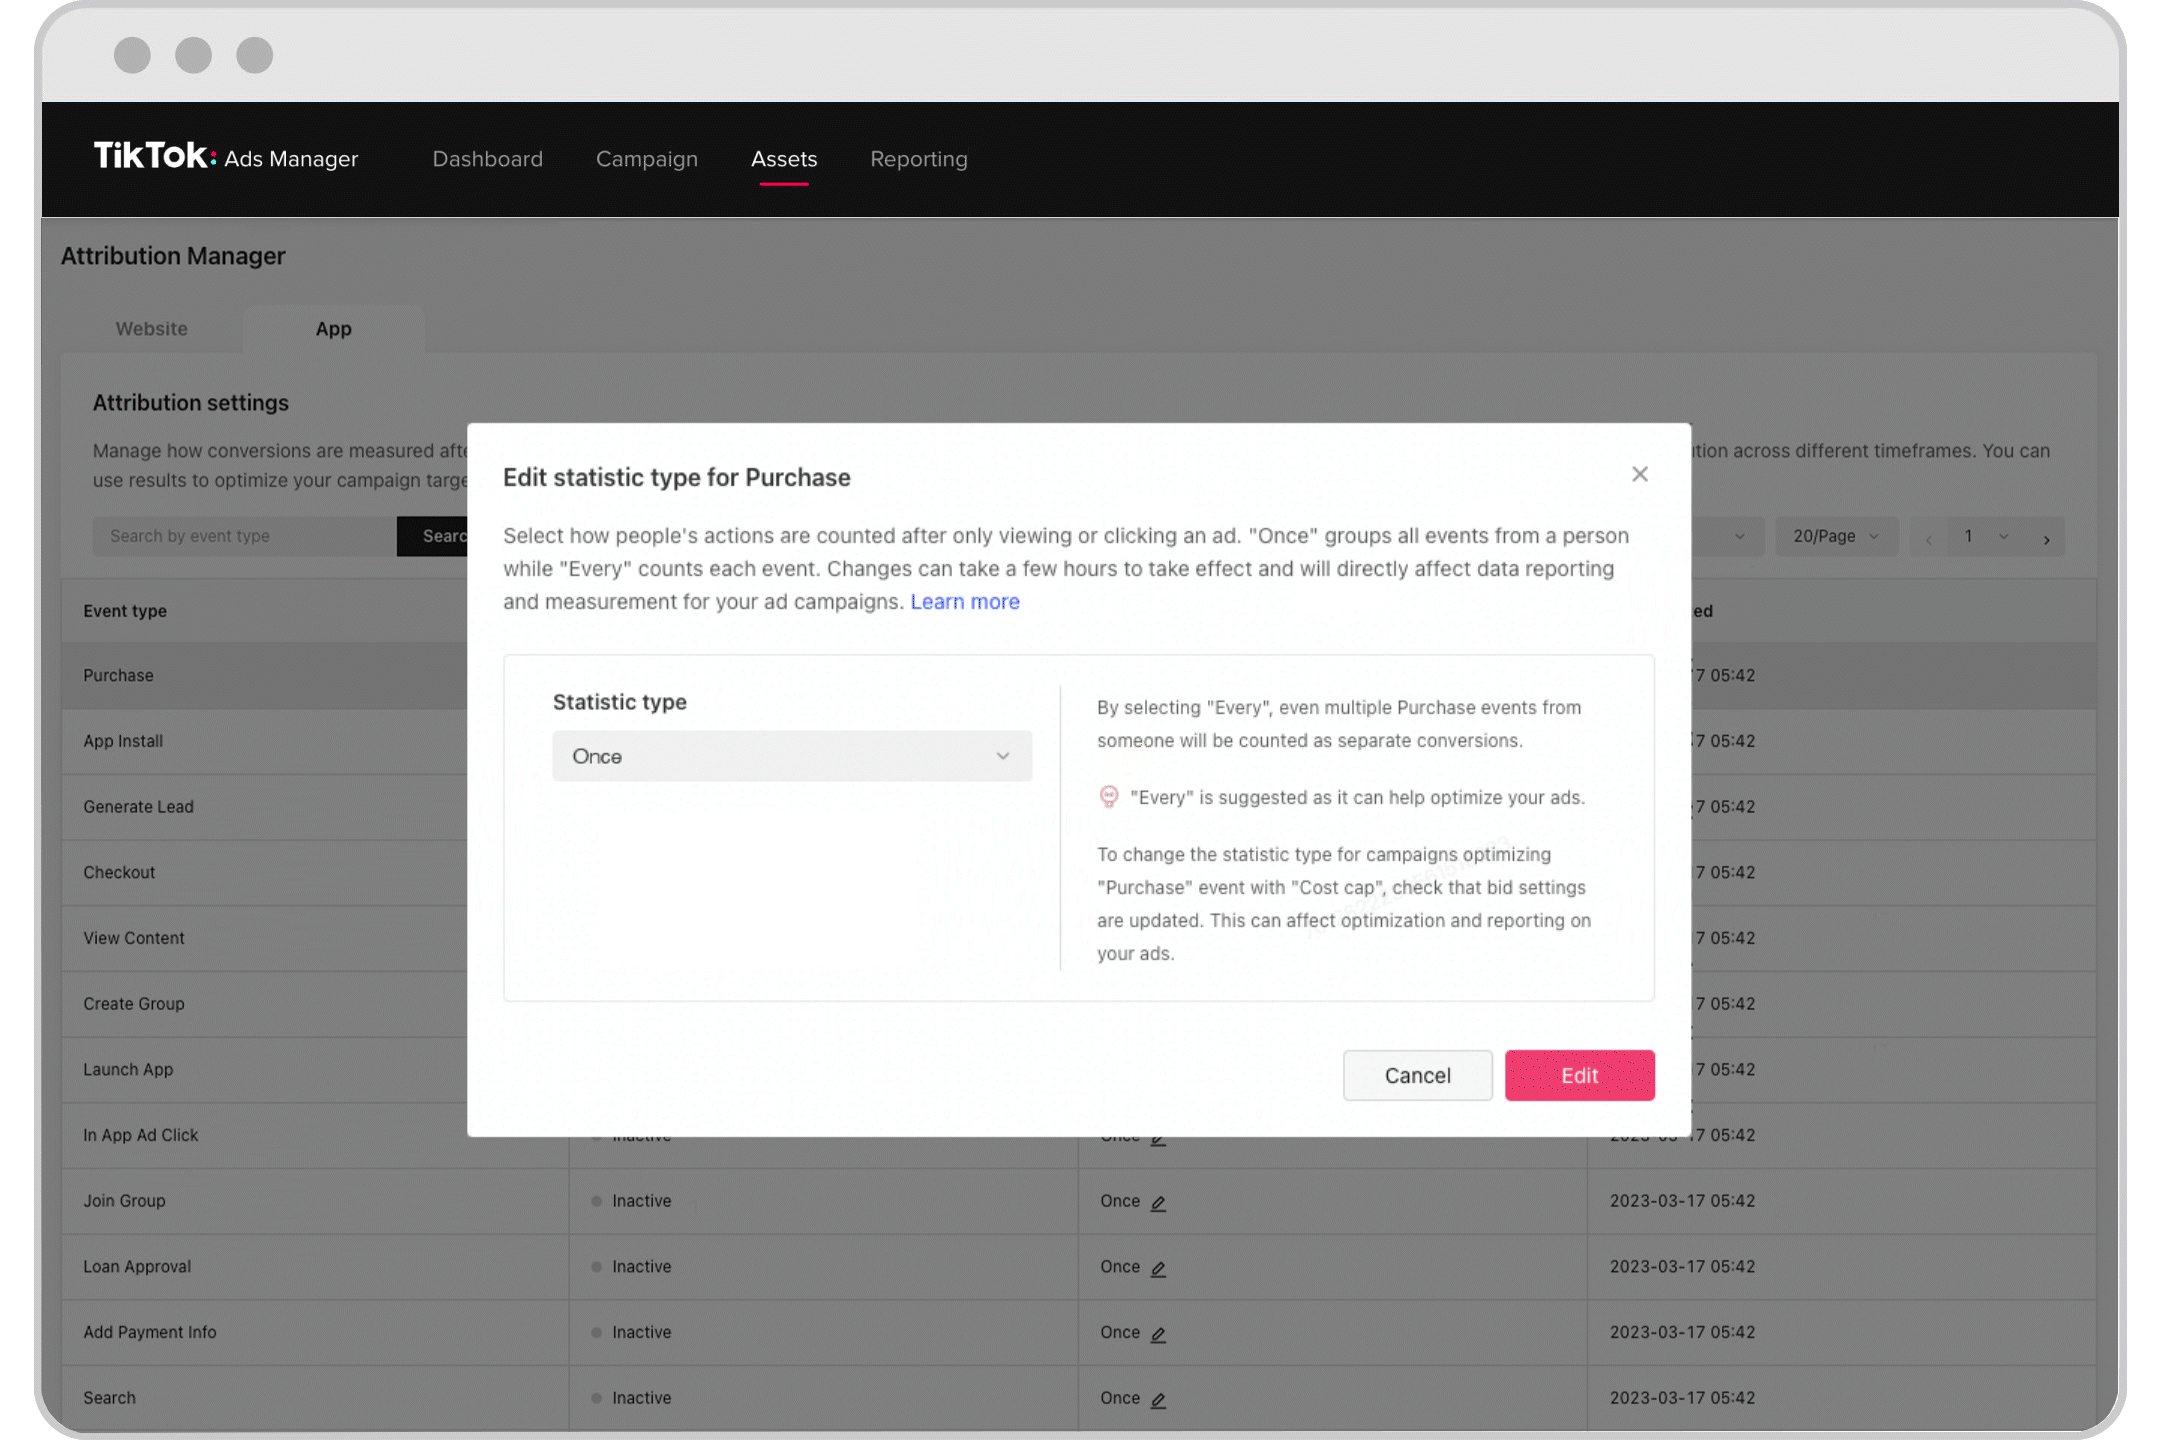This screenshot has width=2160, height=1440.
Task: Go to previous page arrow
Action: (1928, 539)
